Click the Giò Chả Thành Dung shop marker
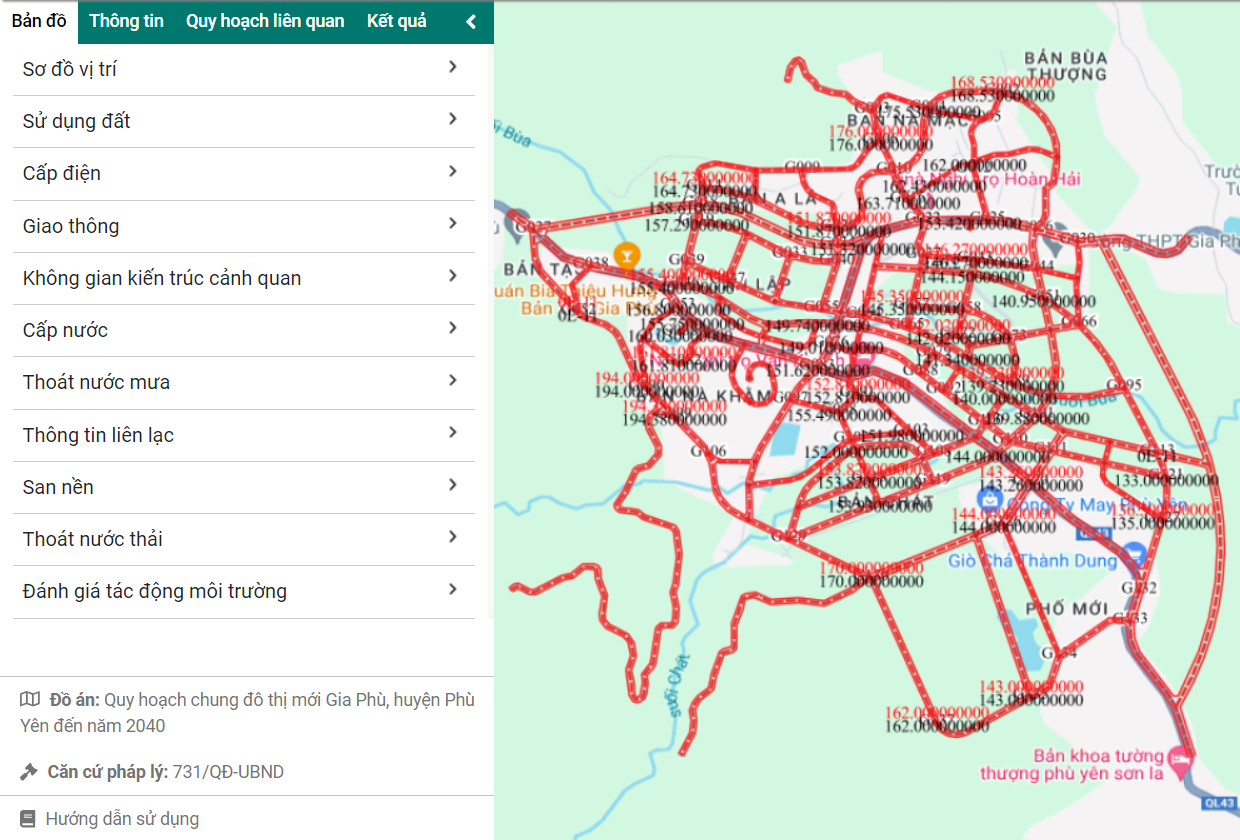 1133,553
